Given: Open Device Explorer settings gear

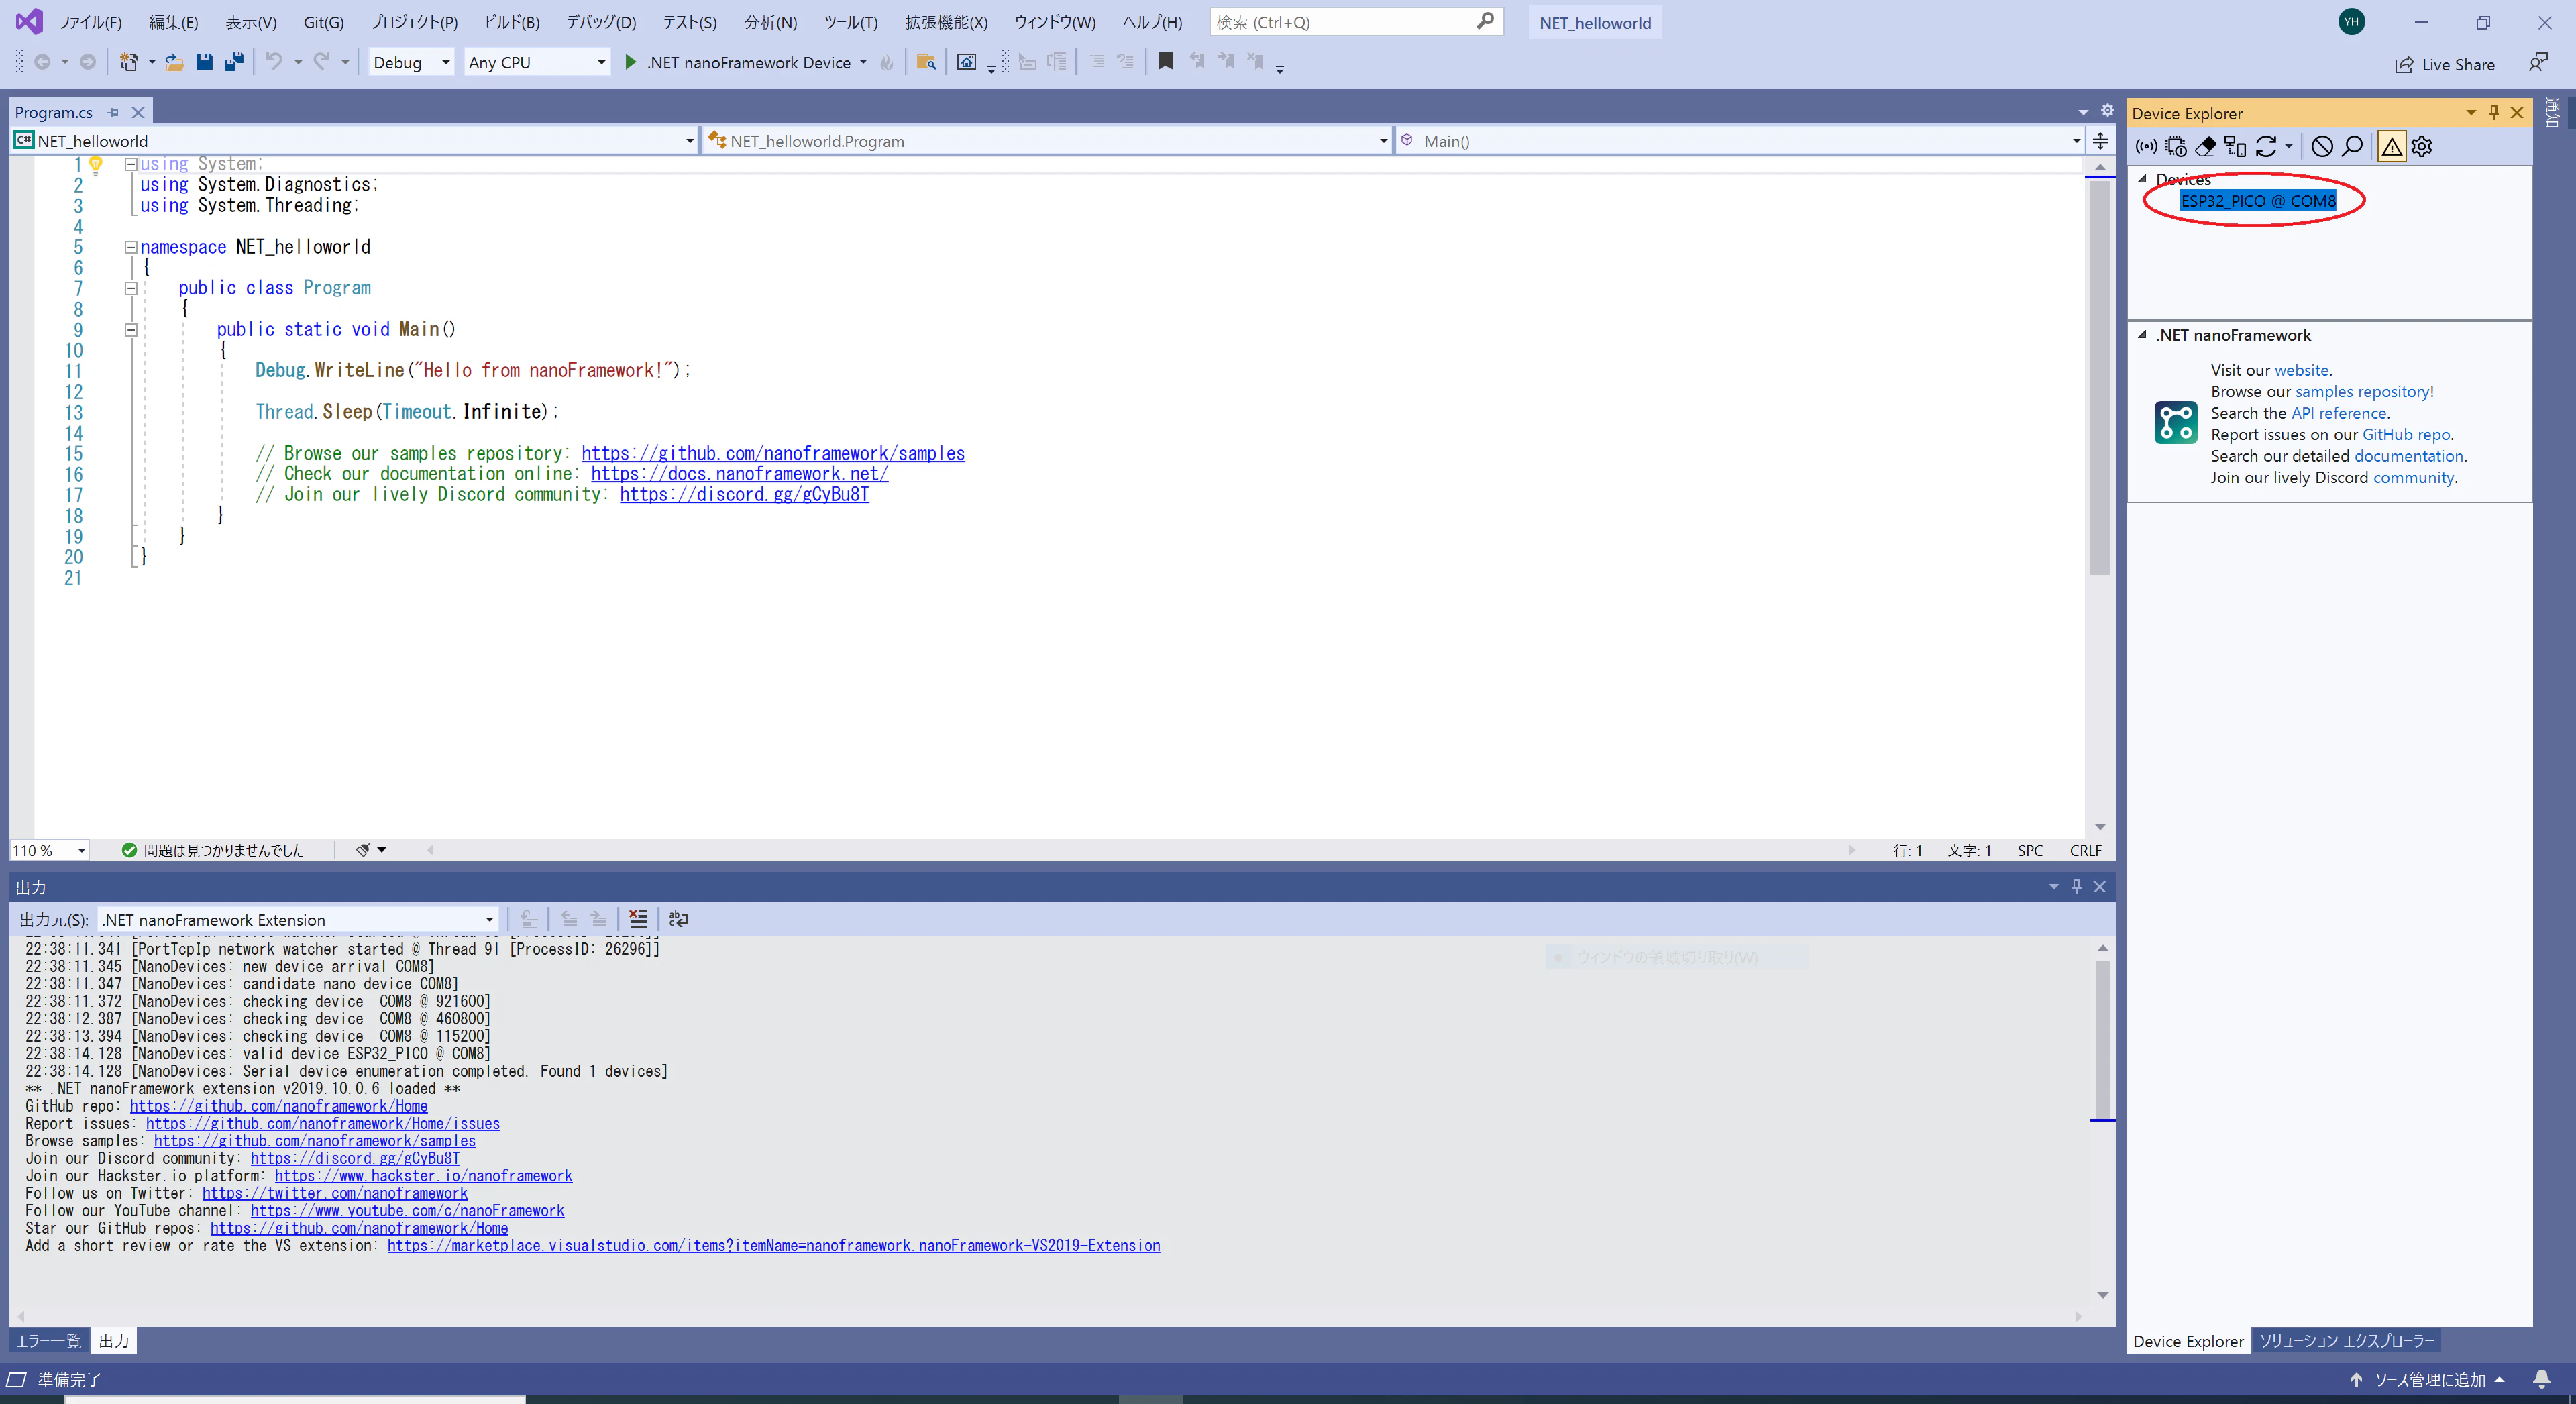Looking at the screenshot, I should click(2421, 147).
